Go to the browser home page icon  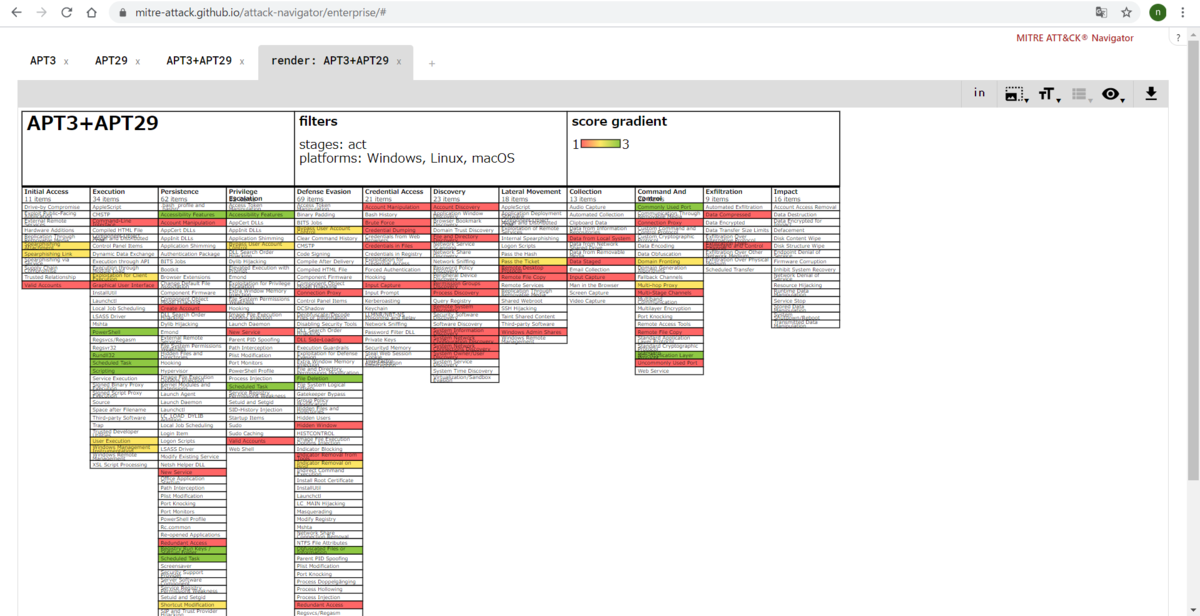pyautogui.click(x=92, y=13)
